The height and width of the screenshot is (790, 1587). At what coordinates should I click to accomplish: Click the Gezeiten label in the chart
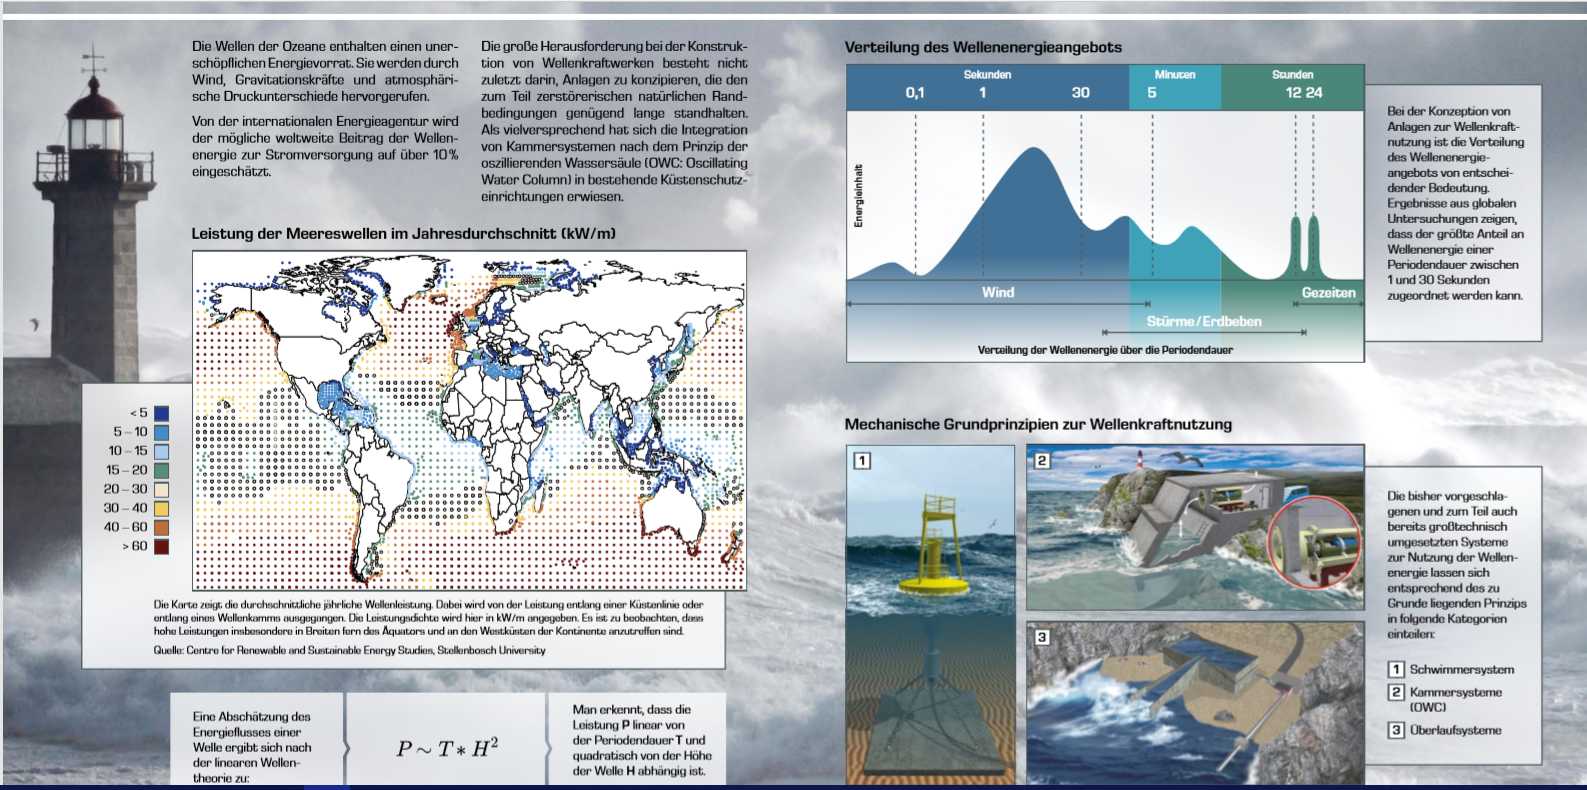[1328, 293]
